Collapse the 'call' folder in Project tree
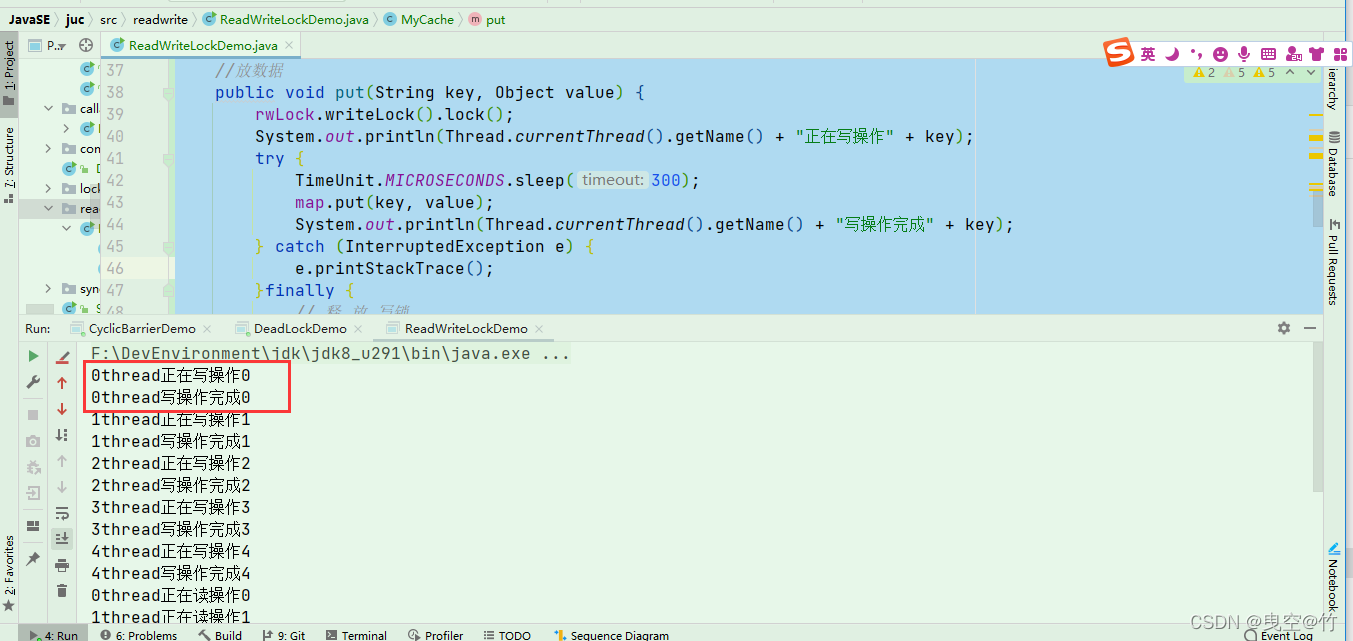The height and width of the screenshot is (641, 1353). pyautogui.click(x=48, y=108)
